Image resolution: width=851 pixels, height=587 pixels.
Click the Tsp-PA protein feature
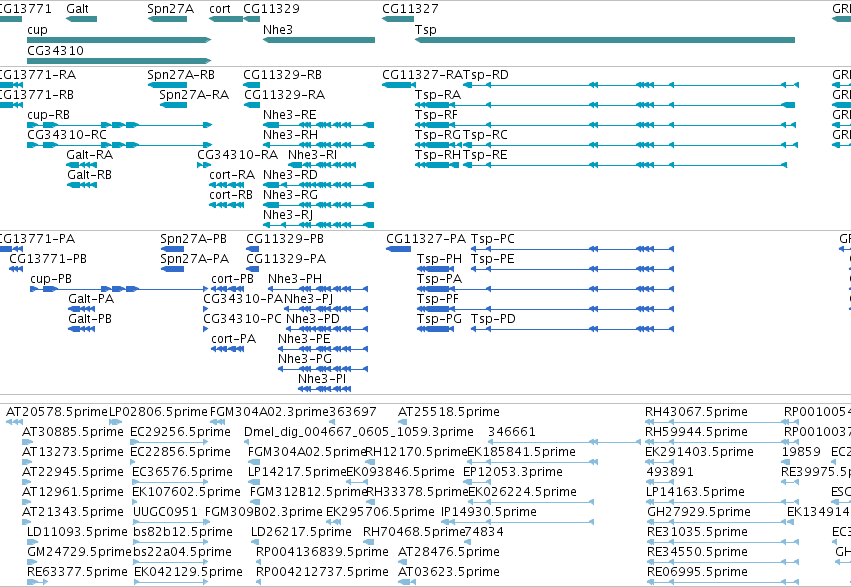[545, 289]
